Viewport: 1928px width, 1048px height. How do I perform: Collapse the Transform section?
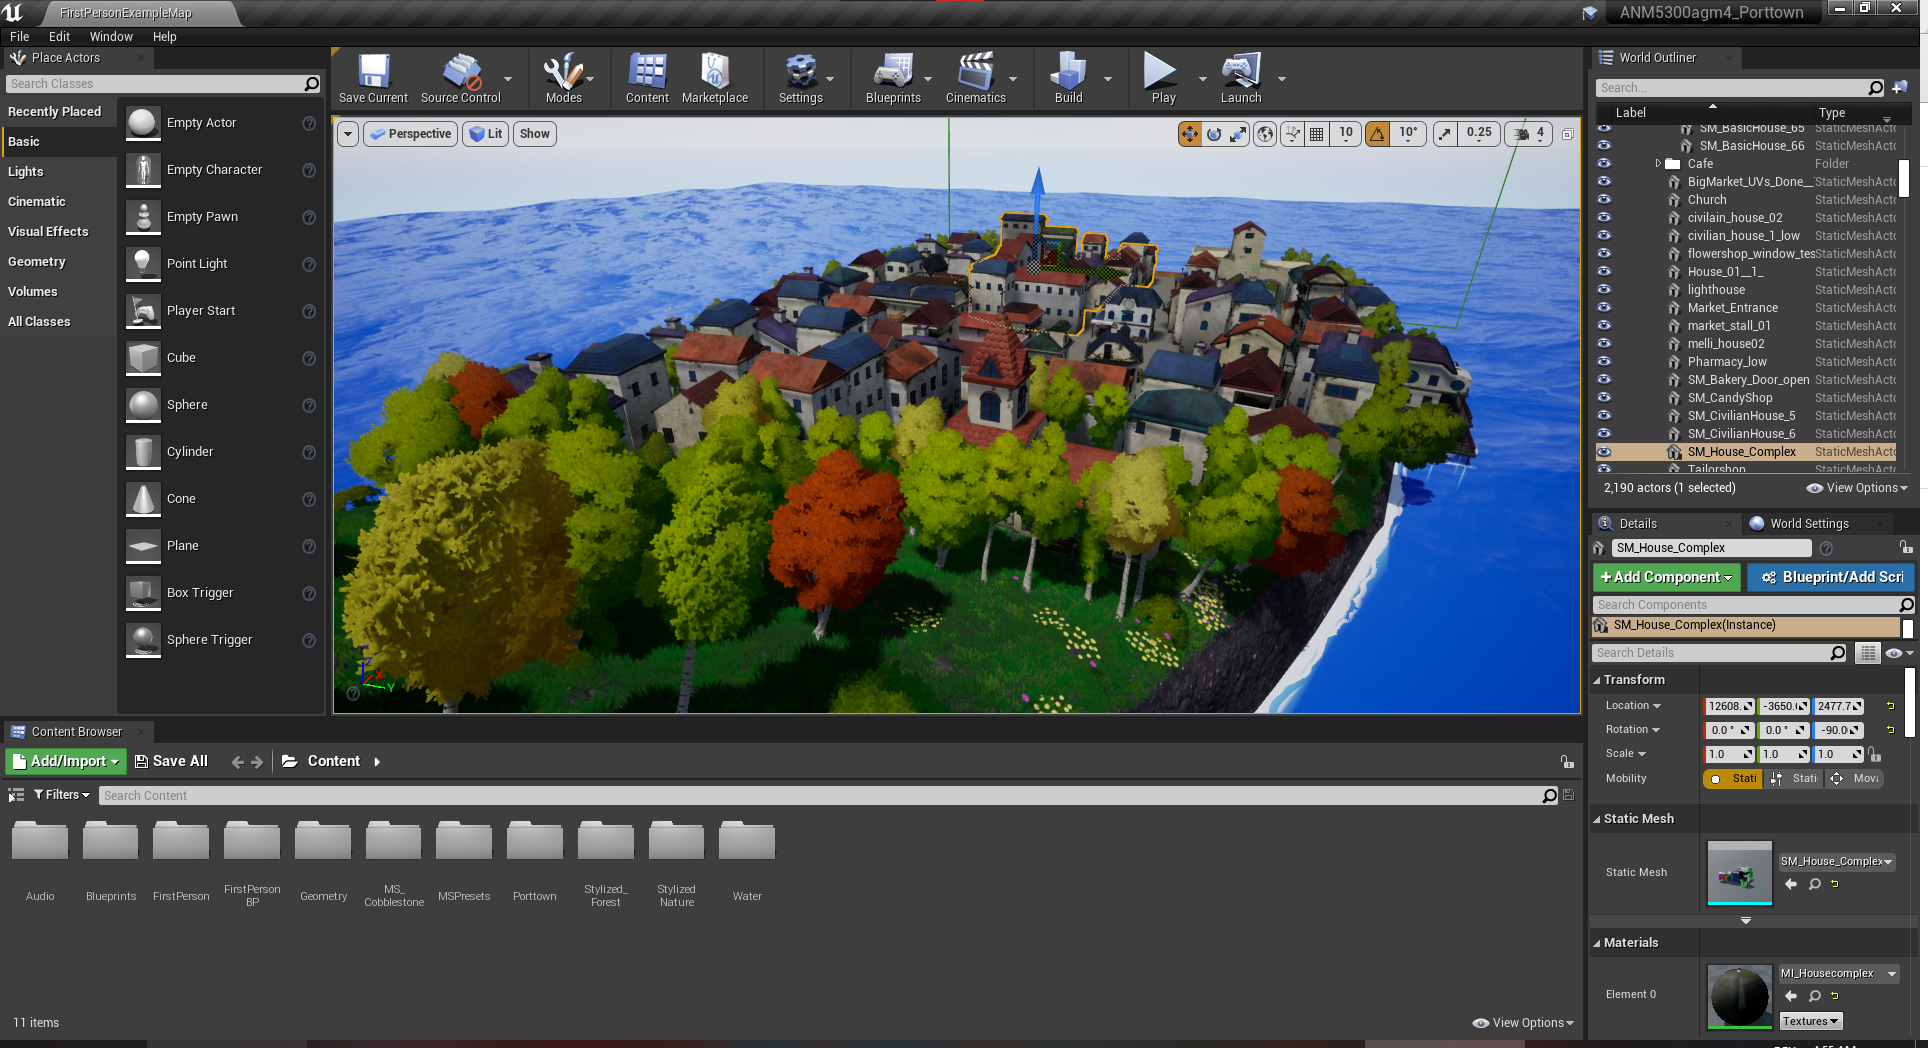pos(1597,680)
